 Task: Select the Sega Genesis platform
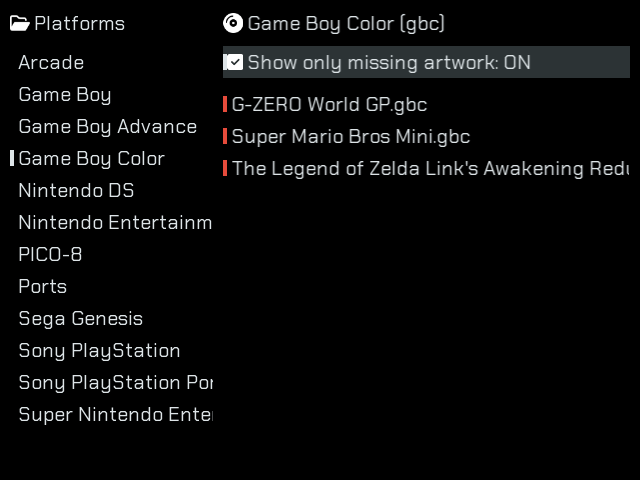[80, 318]
